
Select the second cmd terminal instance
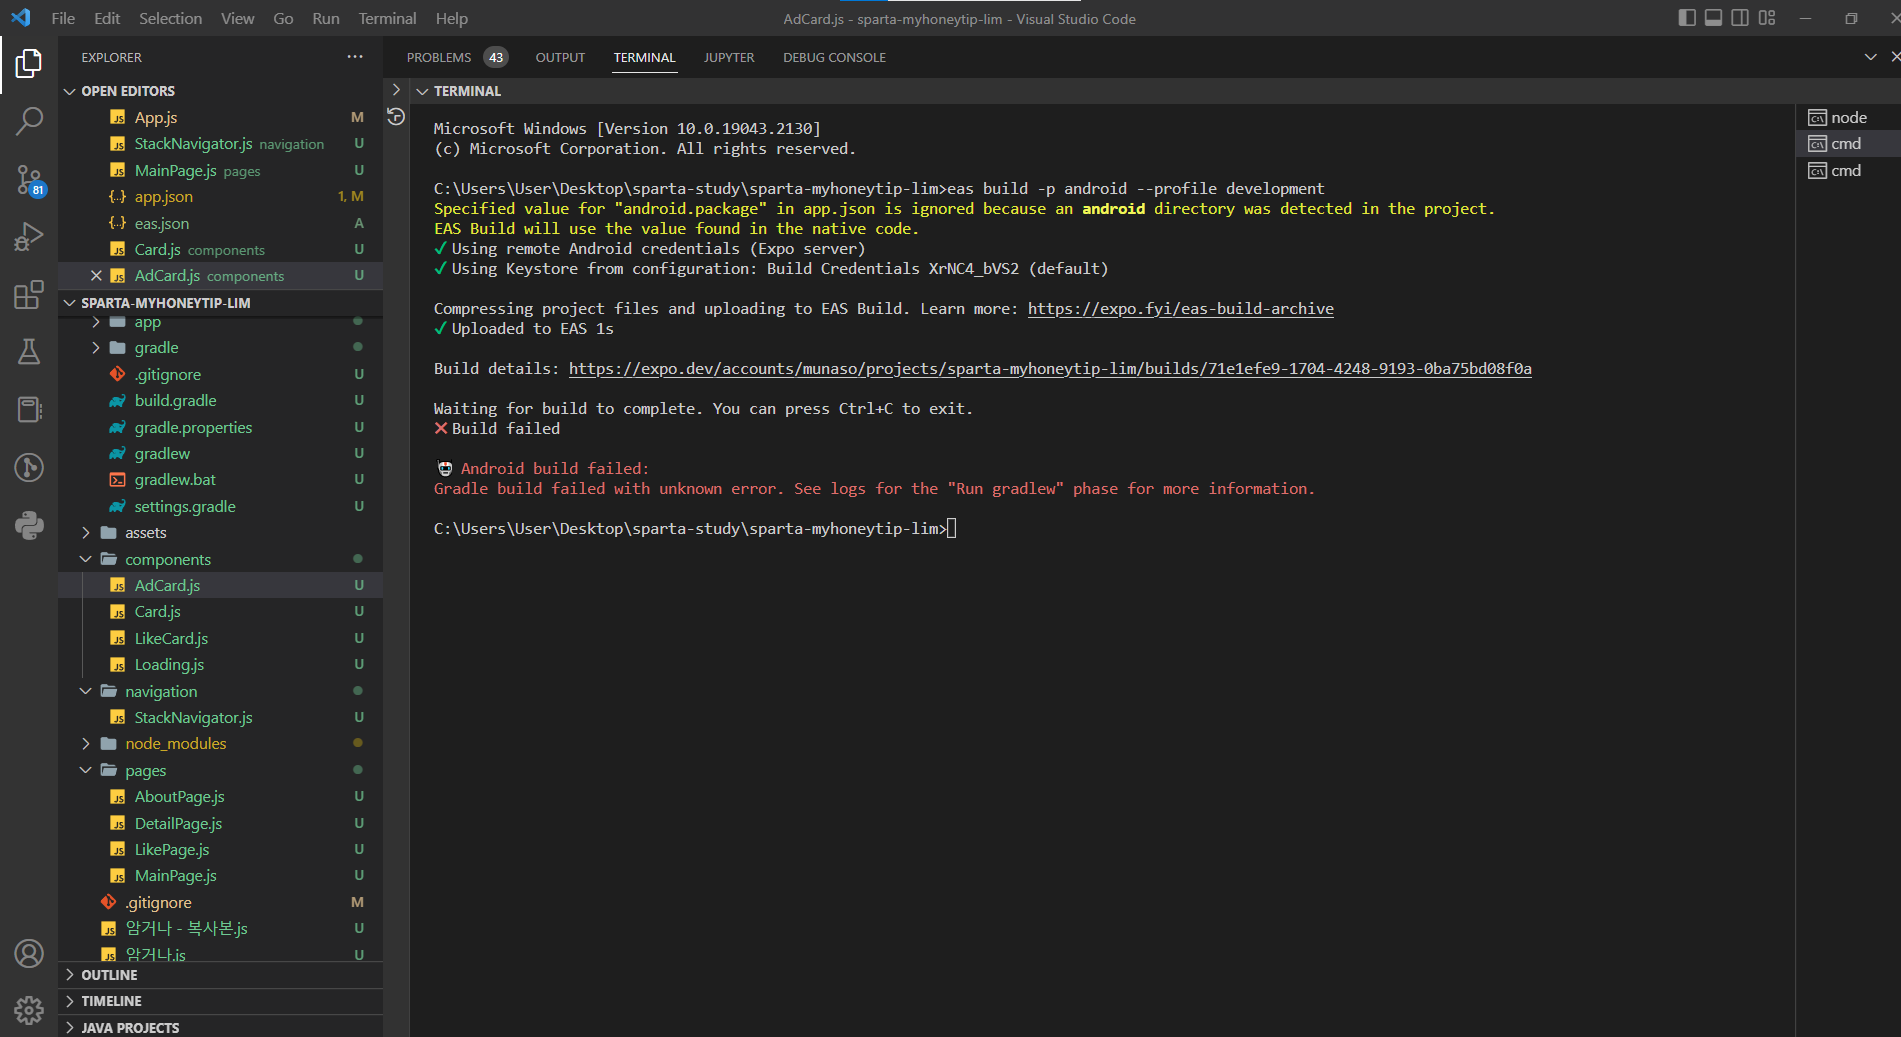click(x=1848, y=170)
